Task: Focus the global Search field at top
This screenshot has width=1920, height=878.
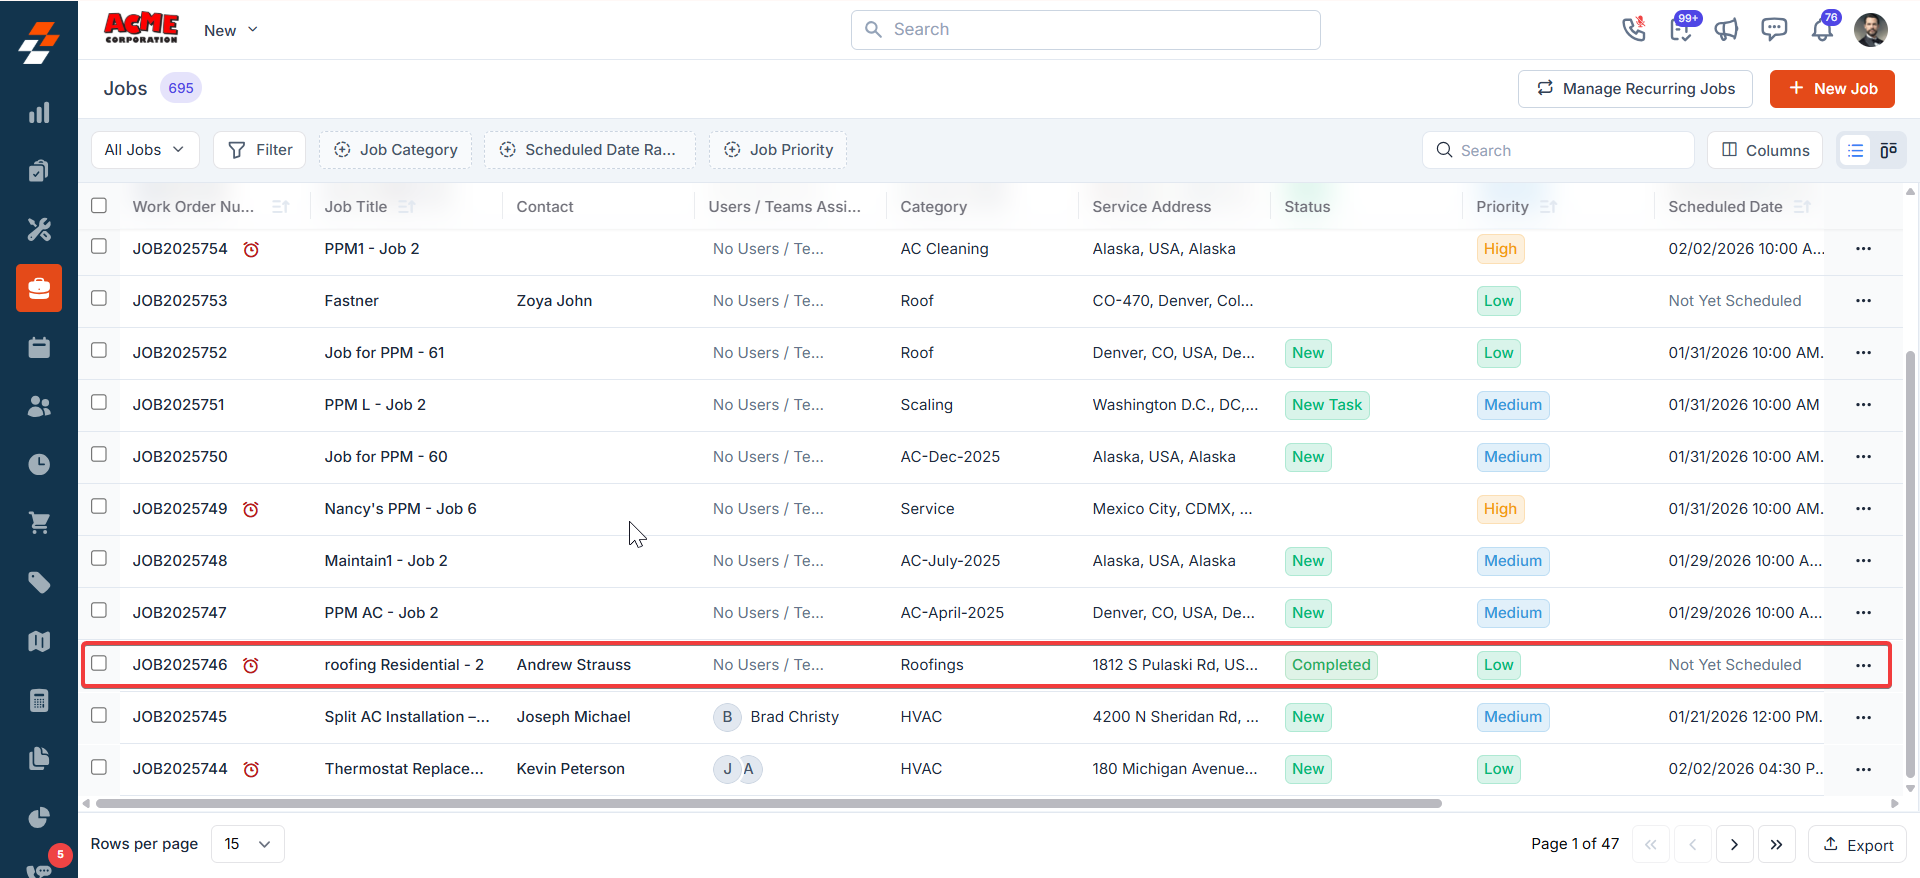Action: (1085, 30)
